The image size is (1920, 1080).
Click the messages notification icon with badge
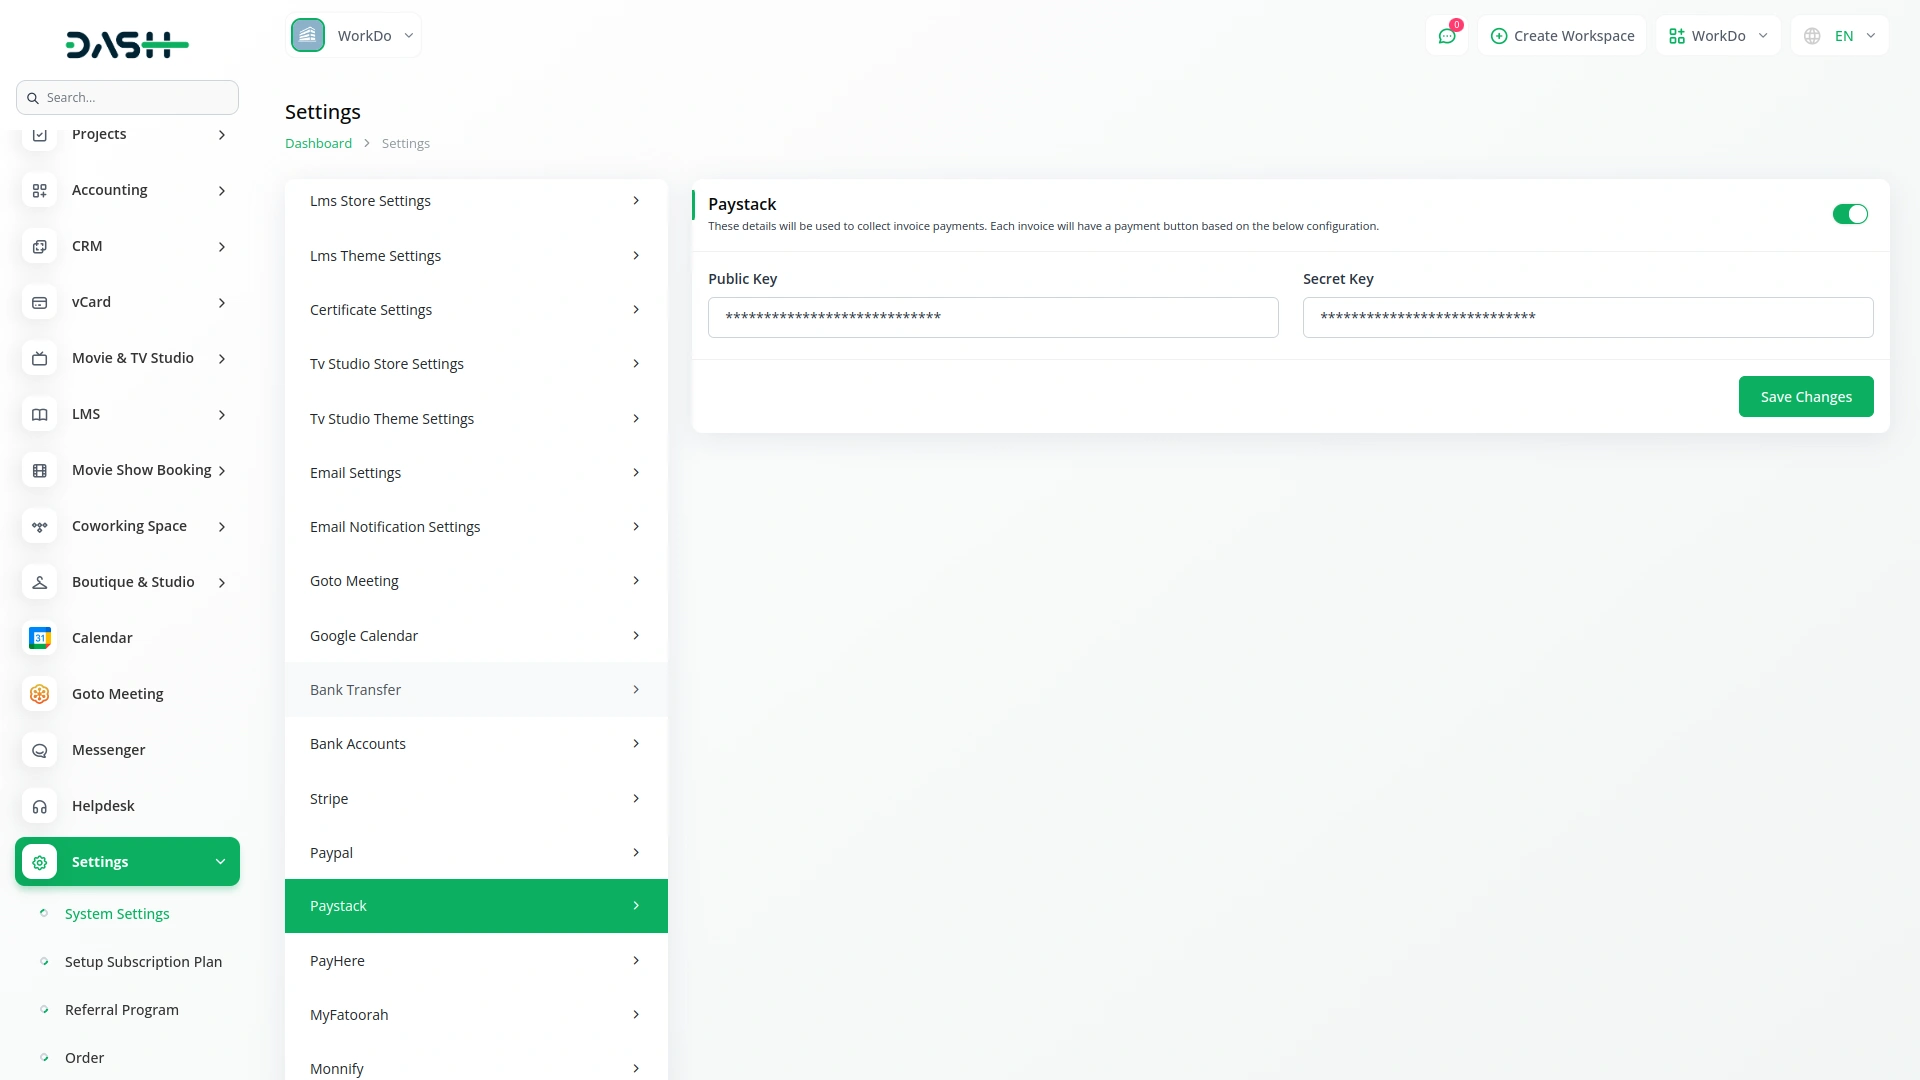click(x=1447, y=35)
